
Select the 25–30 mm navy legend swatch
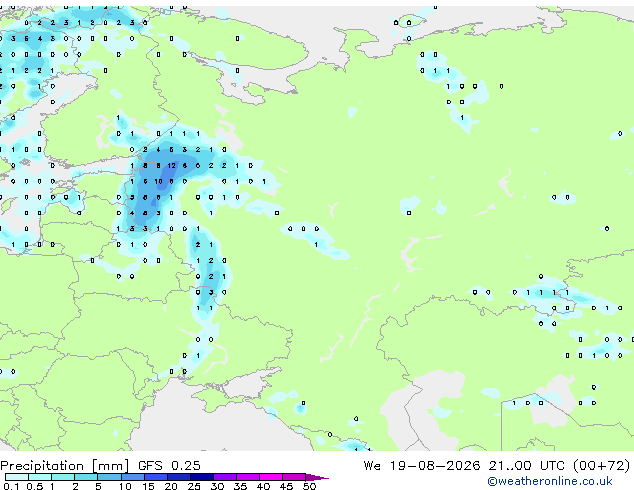pos(201,477)
